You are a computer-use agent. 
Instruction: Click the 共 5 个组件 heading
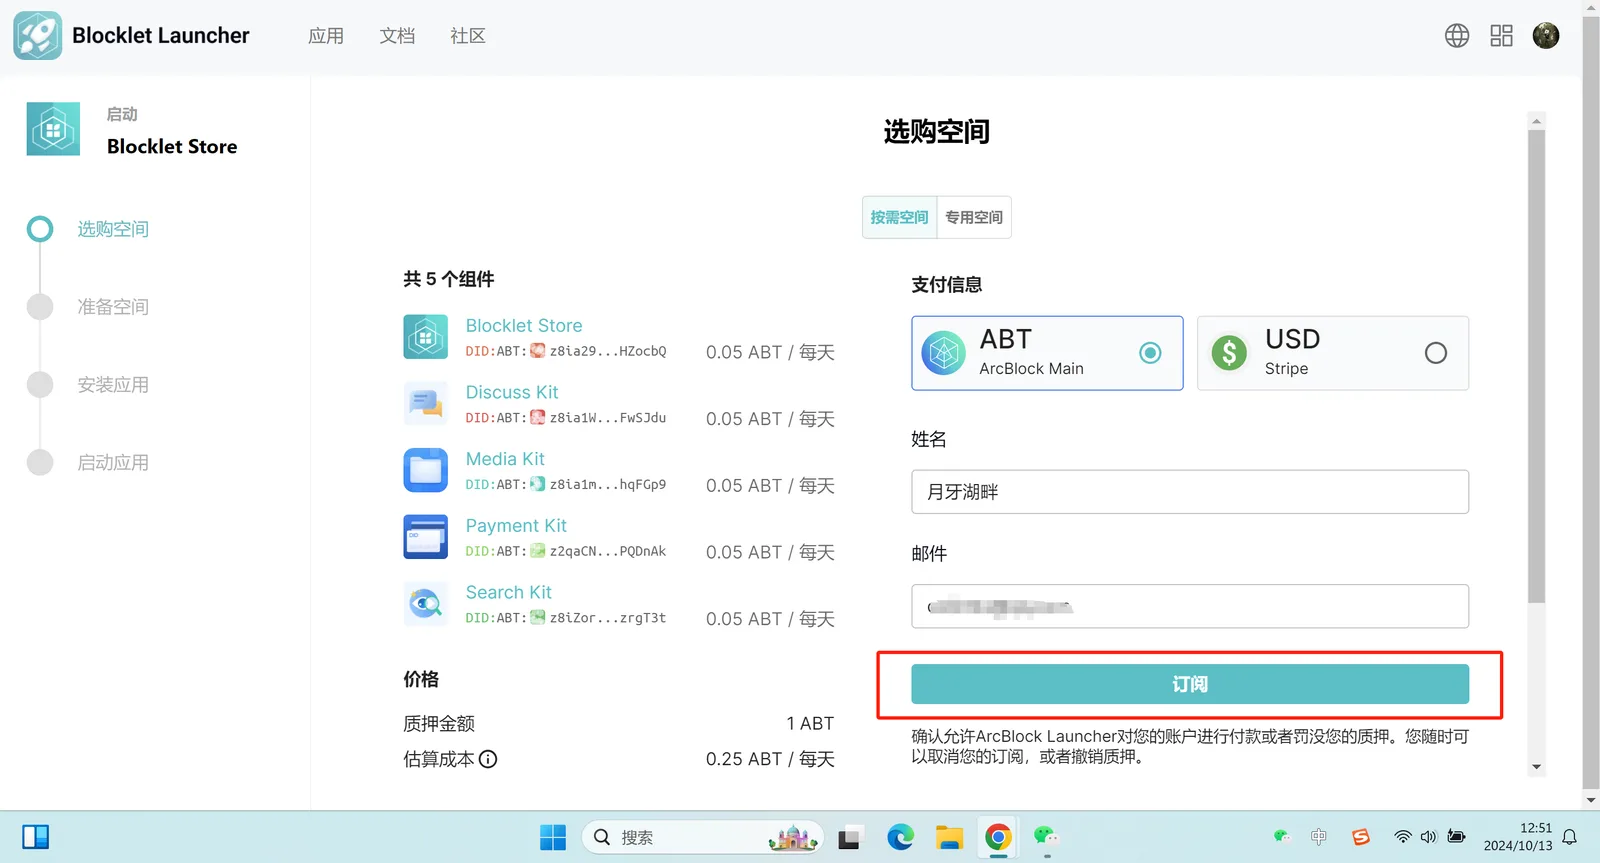449,279
